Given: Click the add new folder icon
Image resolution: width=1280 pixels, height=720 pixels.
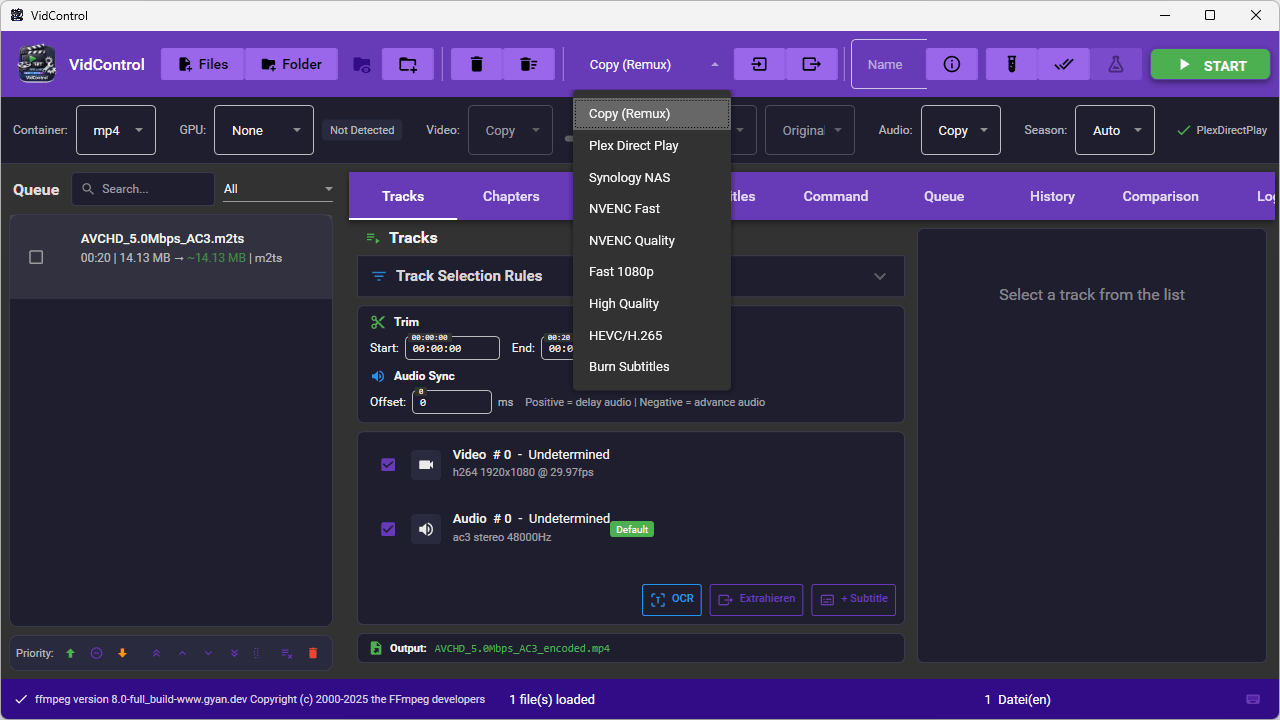Looking at the screenshot, I should [x=408, y=64].
